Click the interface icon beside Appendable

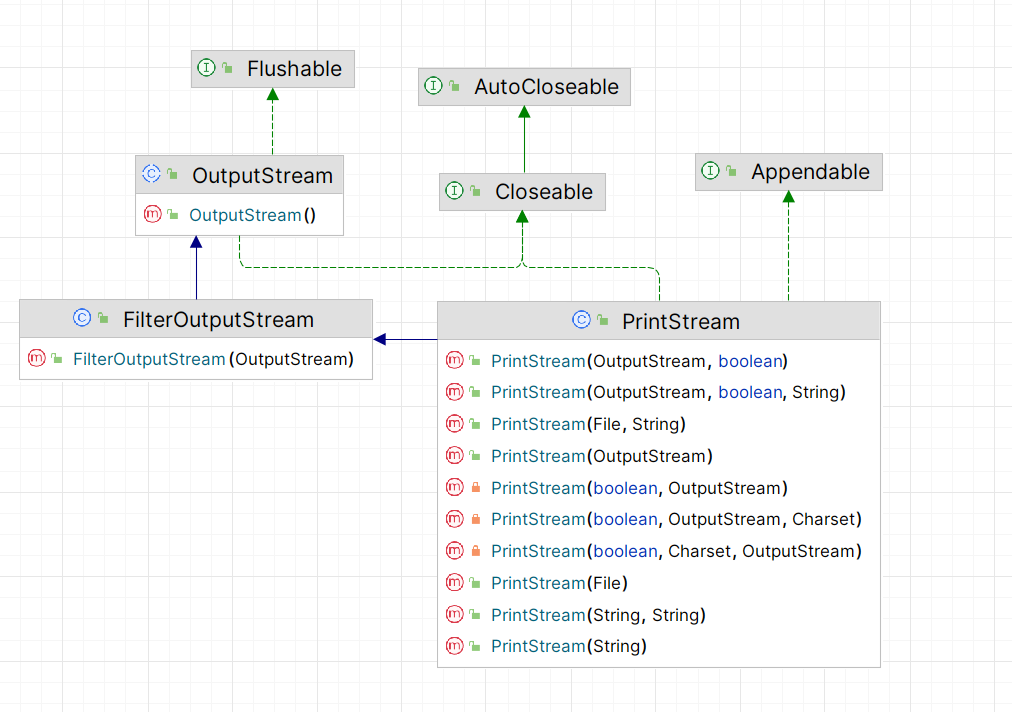tap(710, 170)
